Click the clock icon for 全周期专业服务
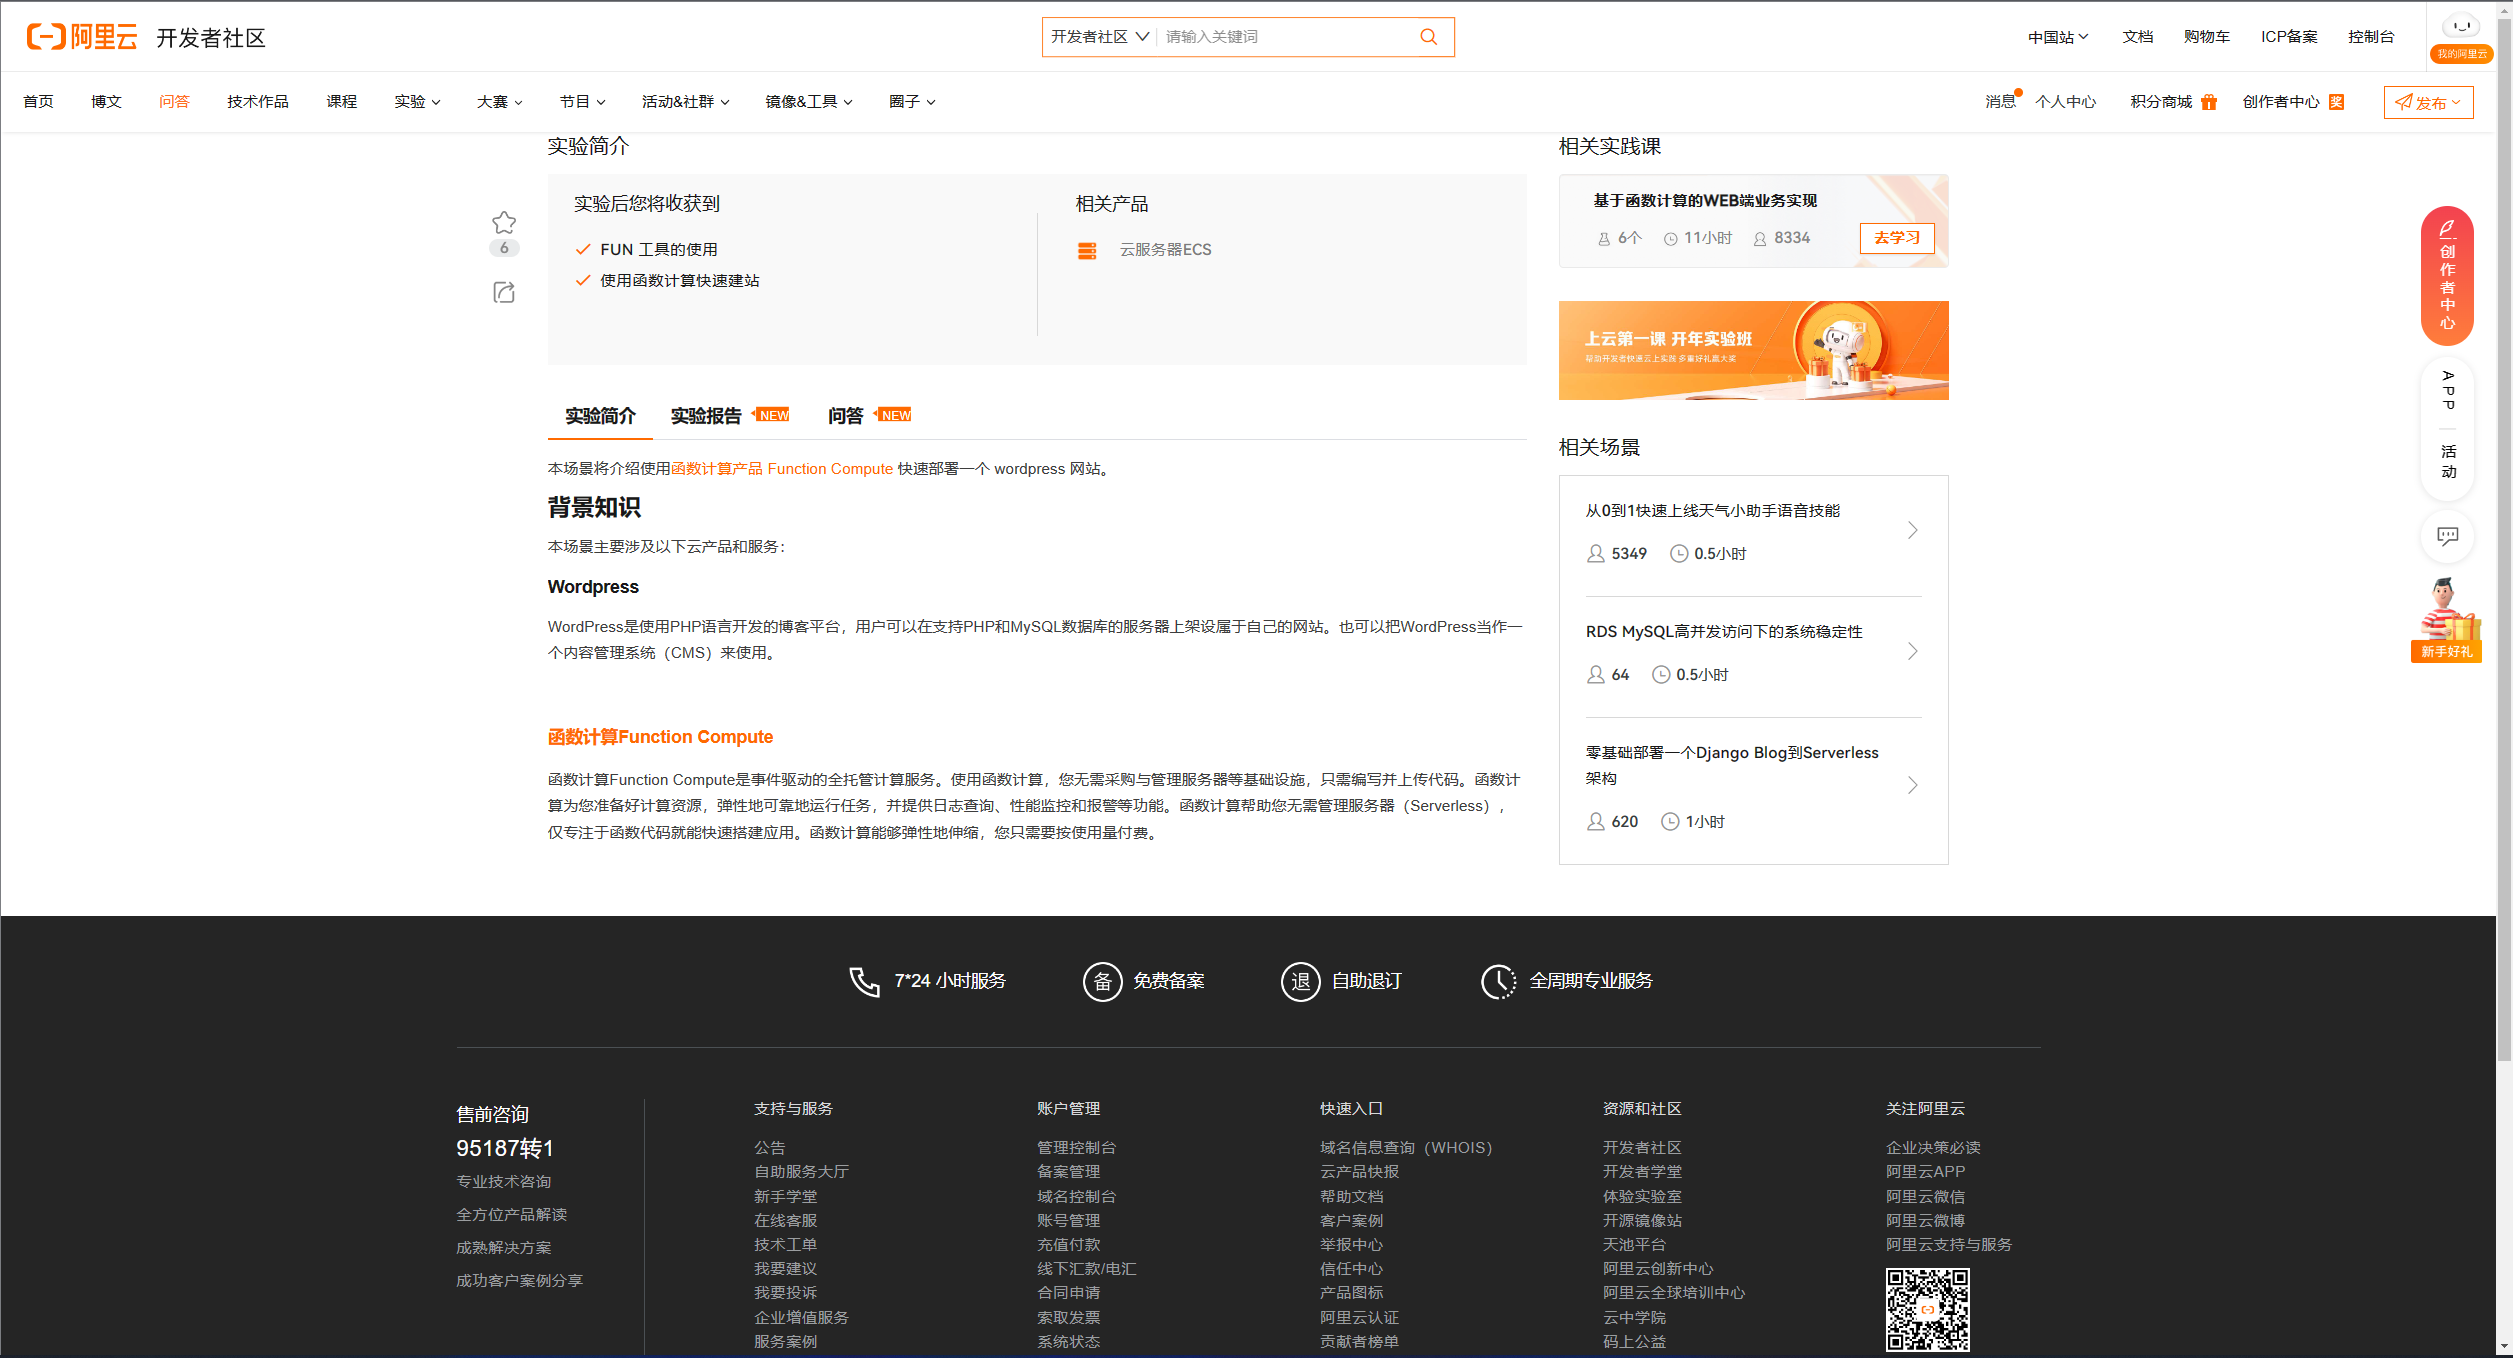Image resolution: width=2513 pixels, height=1358 pixels. click(1498, 981)
